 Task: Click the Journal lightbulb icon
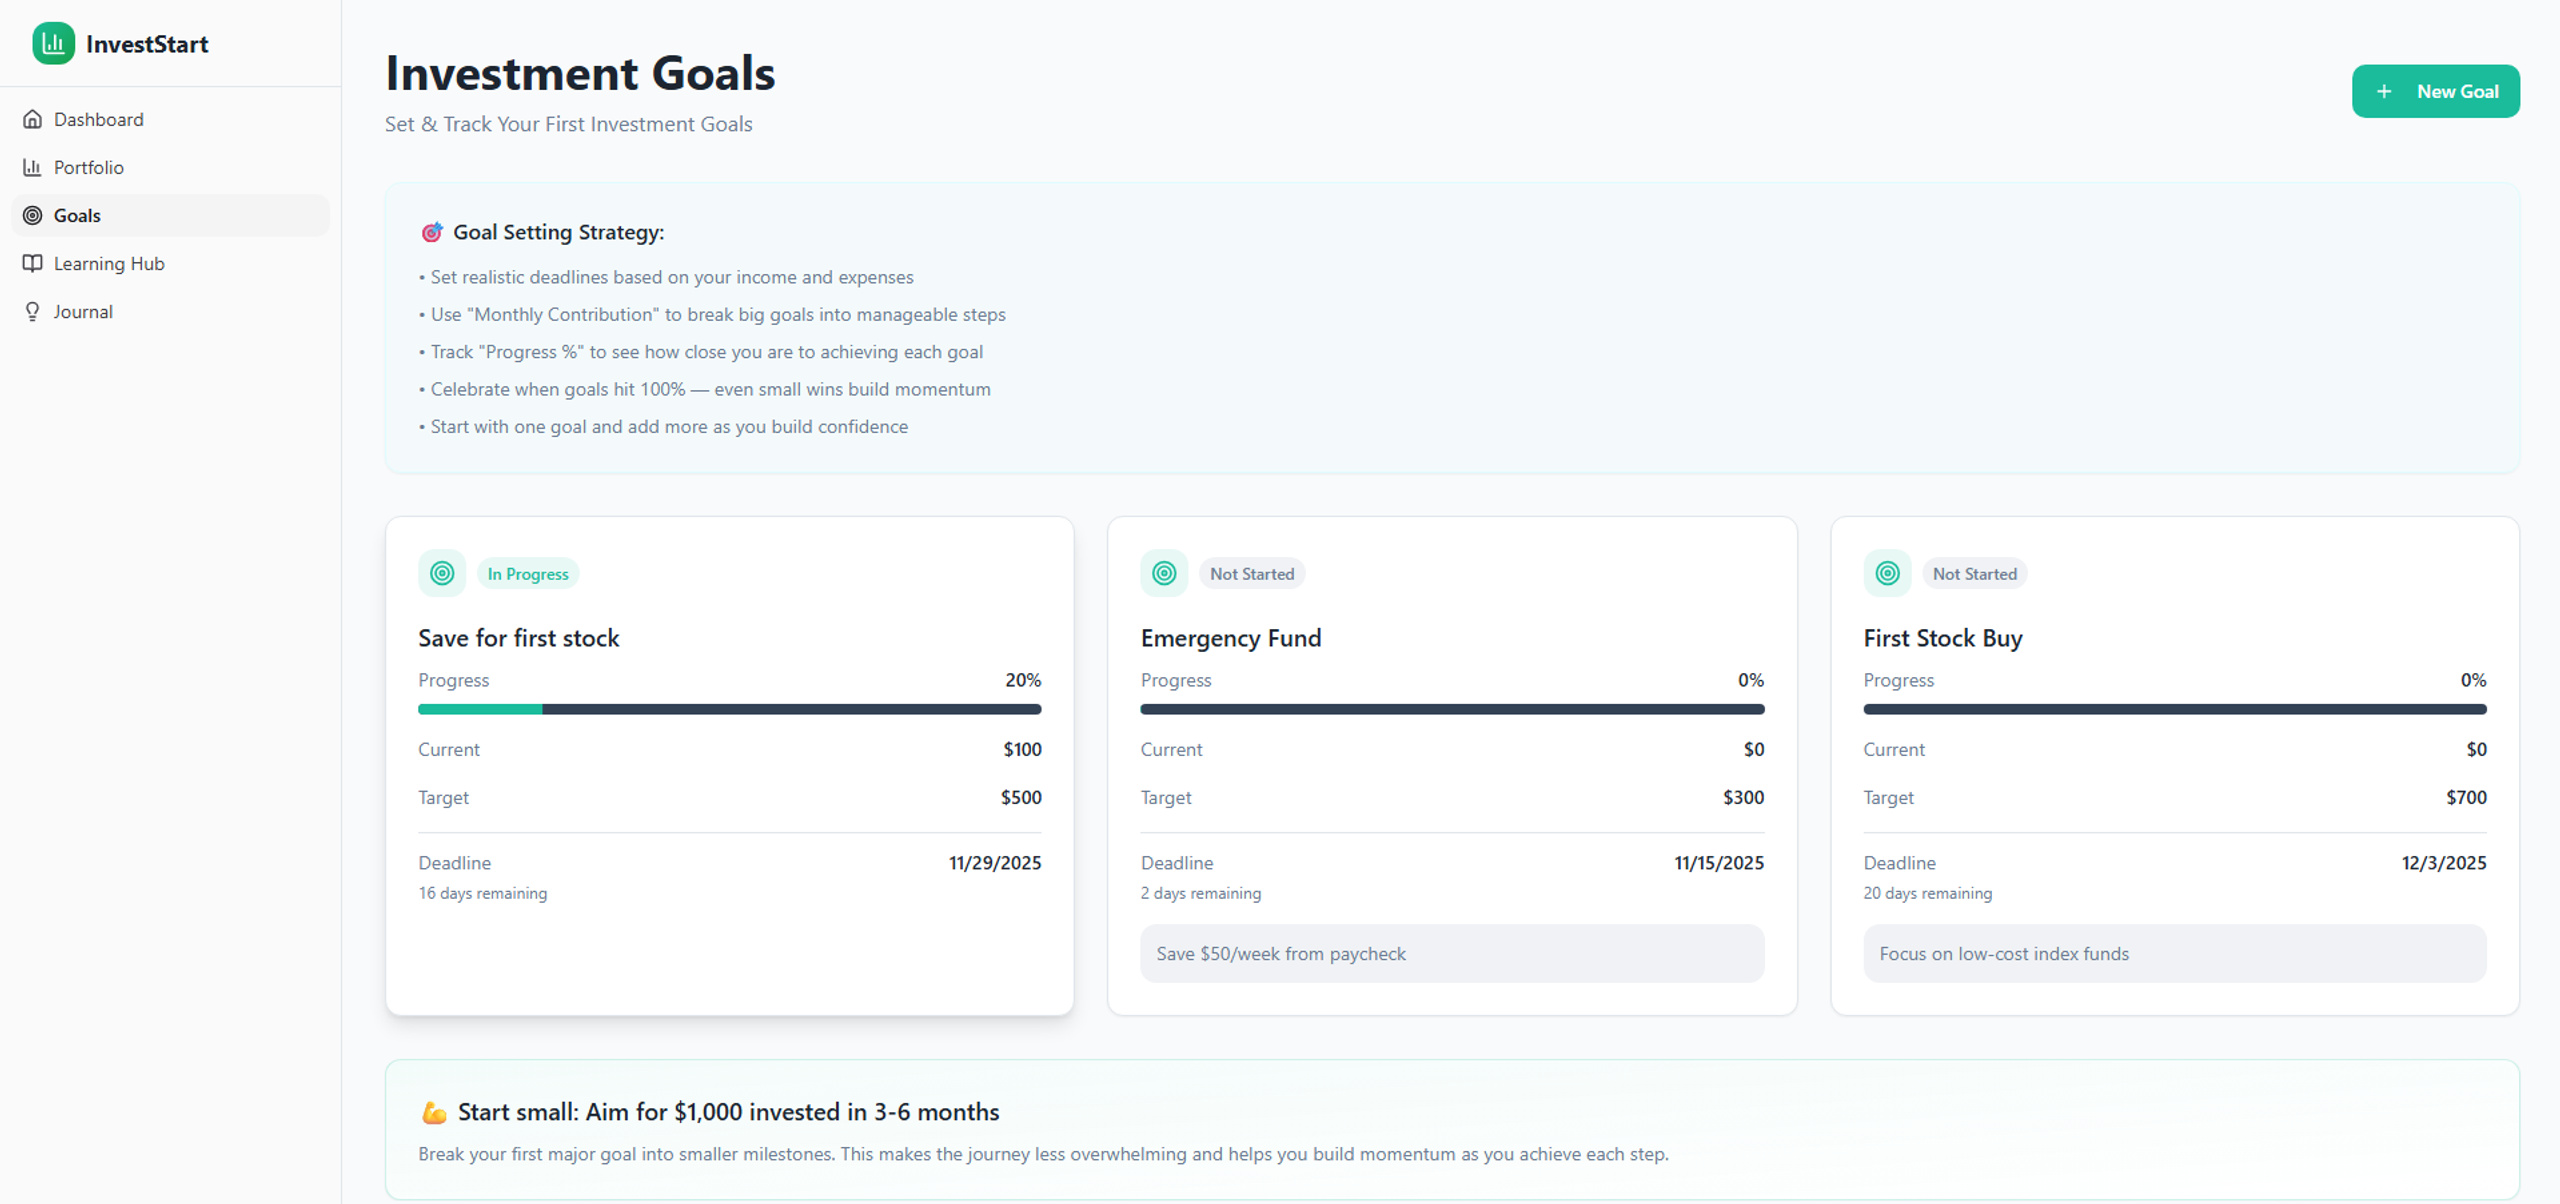click(33, 311)
